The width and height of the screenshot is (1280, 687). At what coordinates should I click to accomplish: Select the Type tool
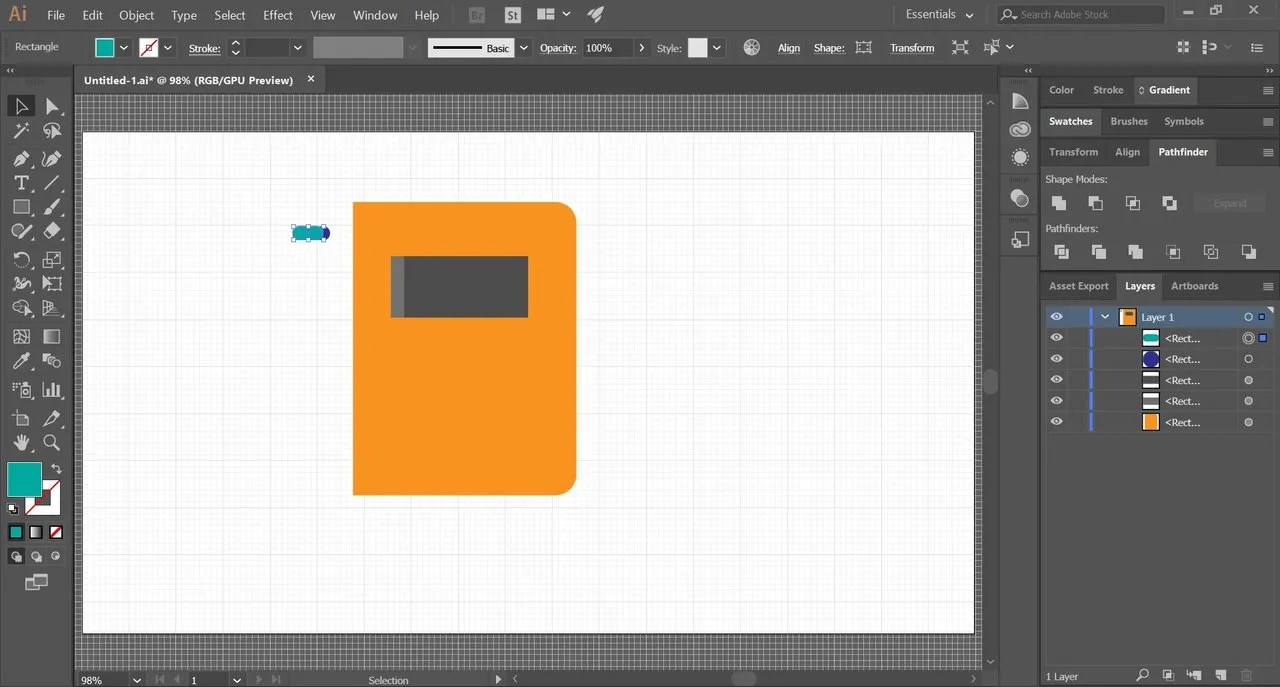click(21, 183)
